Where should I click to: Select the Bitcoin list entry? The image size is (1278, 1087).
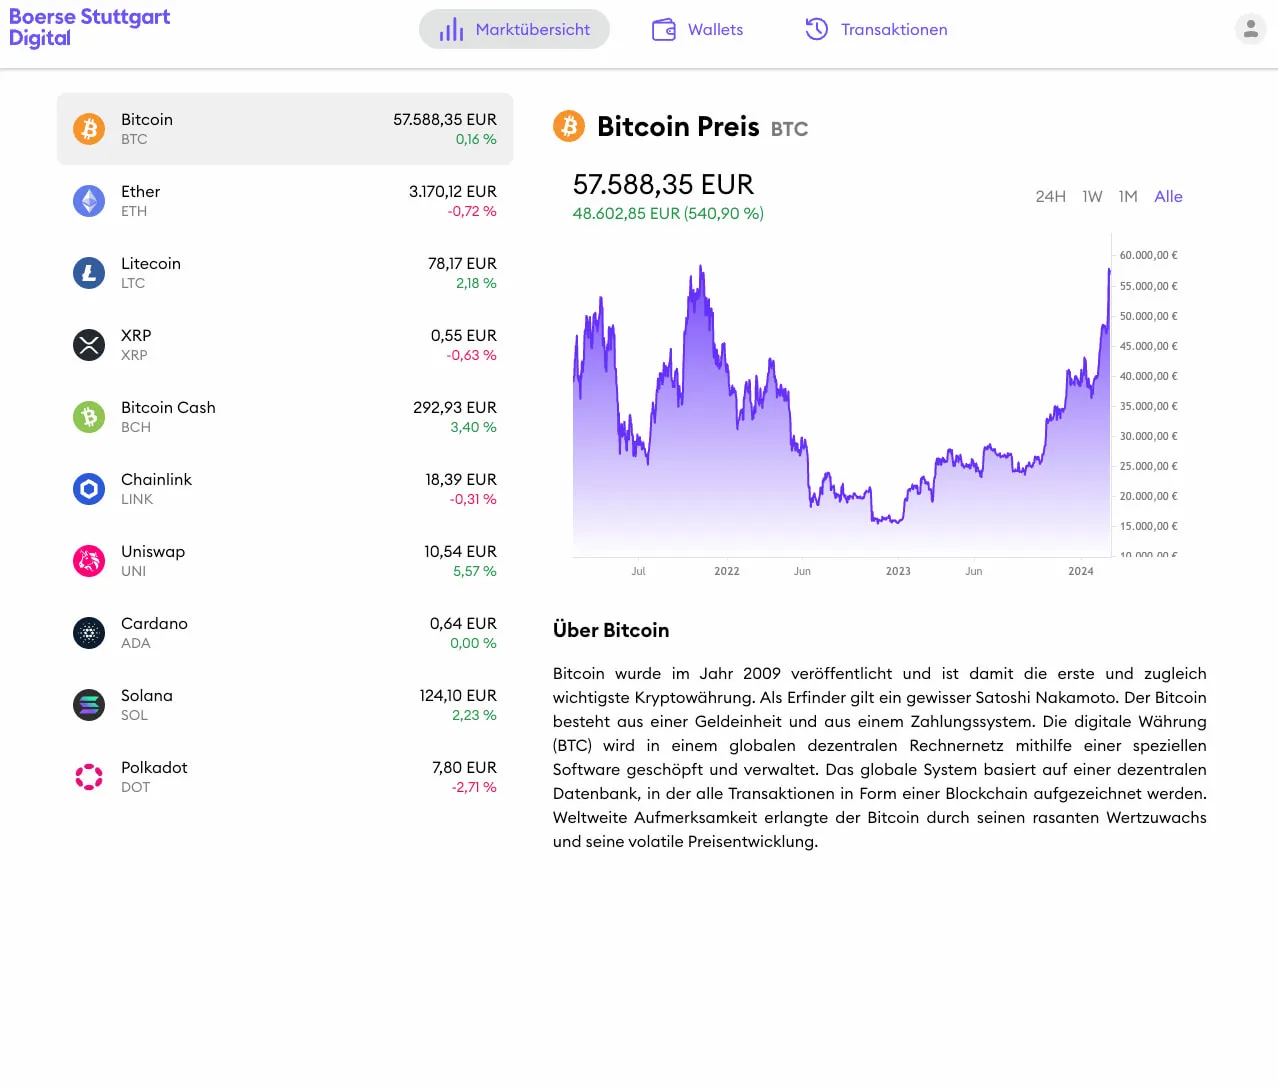[285, 129]
